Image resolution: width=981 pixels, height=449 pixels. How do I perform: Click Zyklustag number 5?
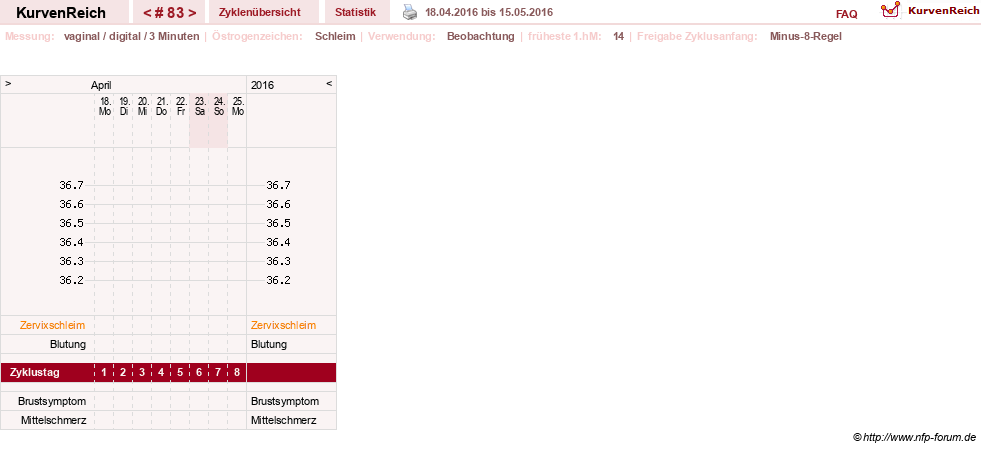click(180, 373)
